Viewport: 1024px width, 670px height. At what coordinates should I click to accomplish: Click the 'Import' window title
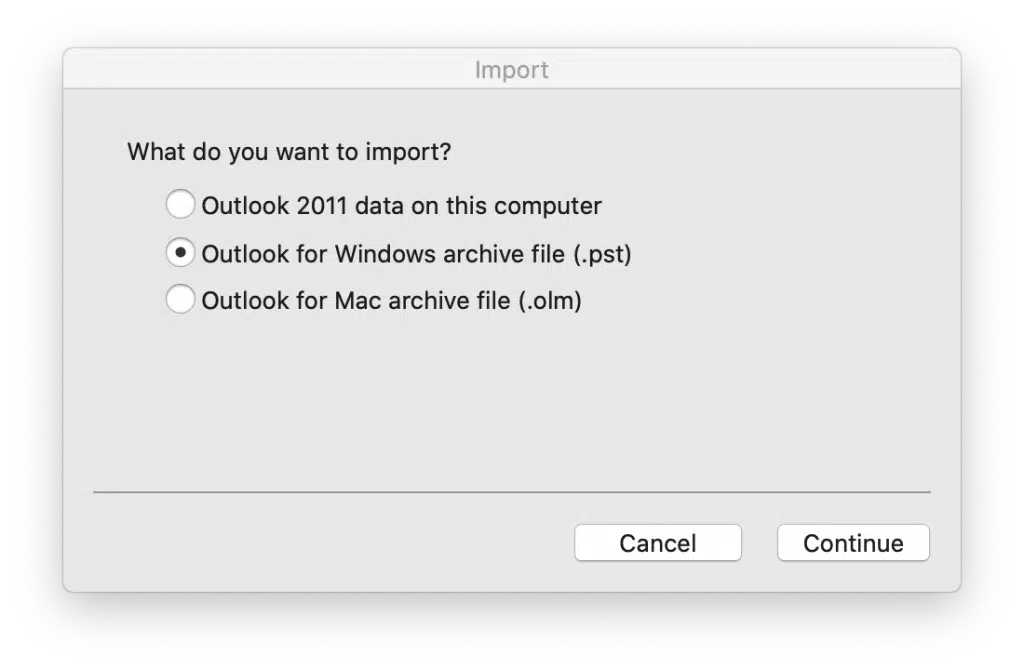tap(511, 69)
